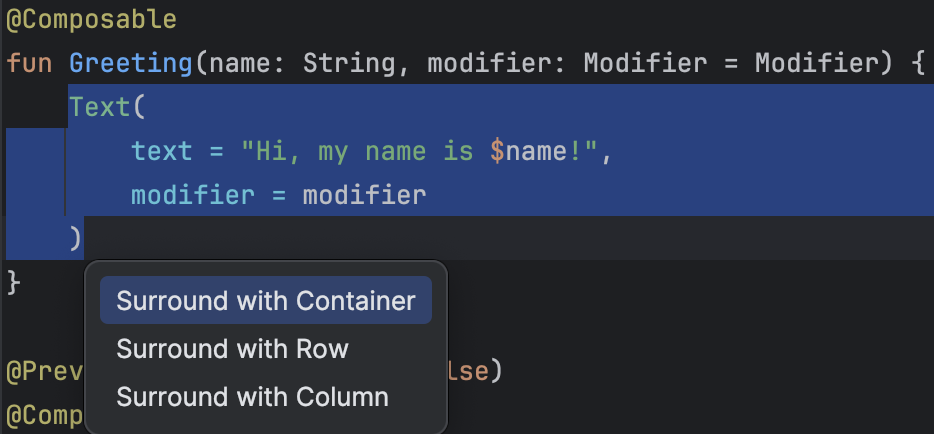Image resolution: width=934 pixels, height=434 pixels.
Task: Pick Surround with Column menu entry
Action: point(252,396)
